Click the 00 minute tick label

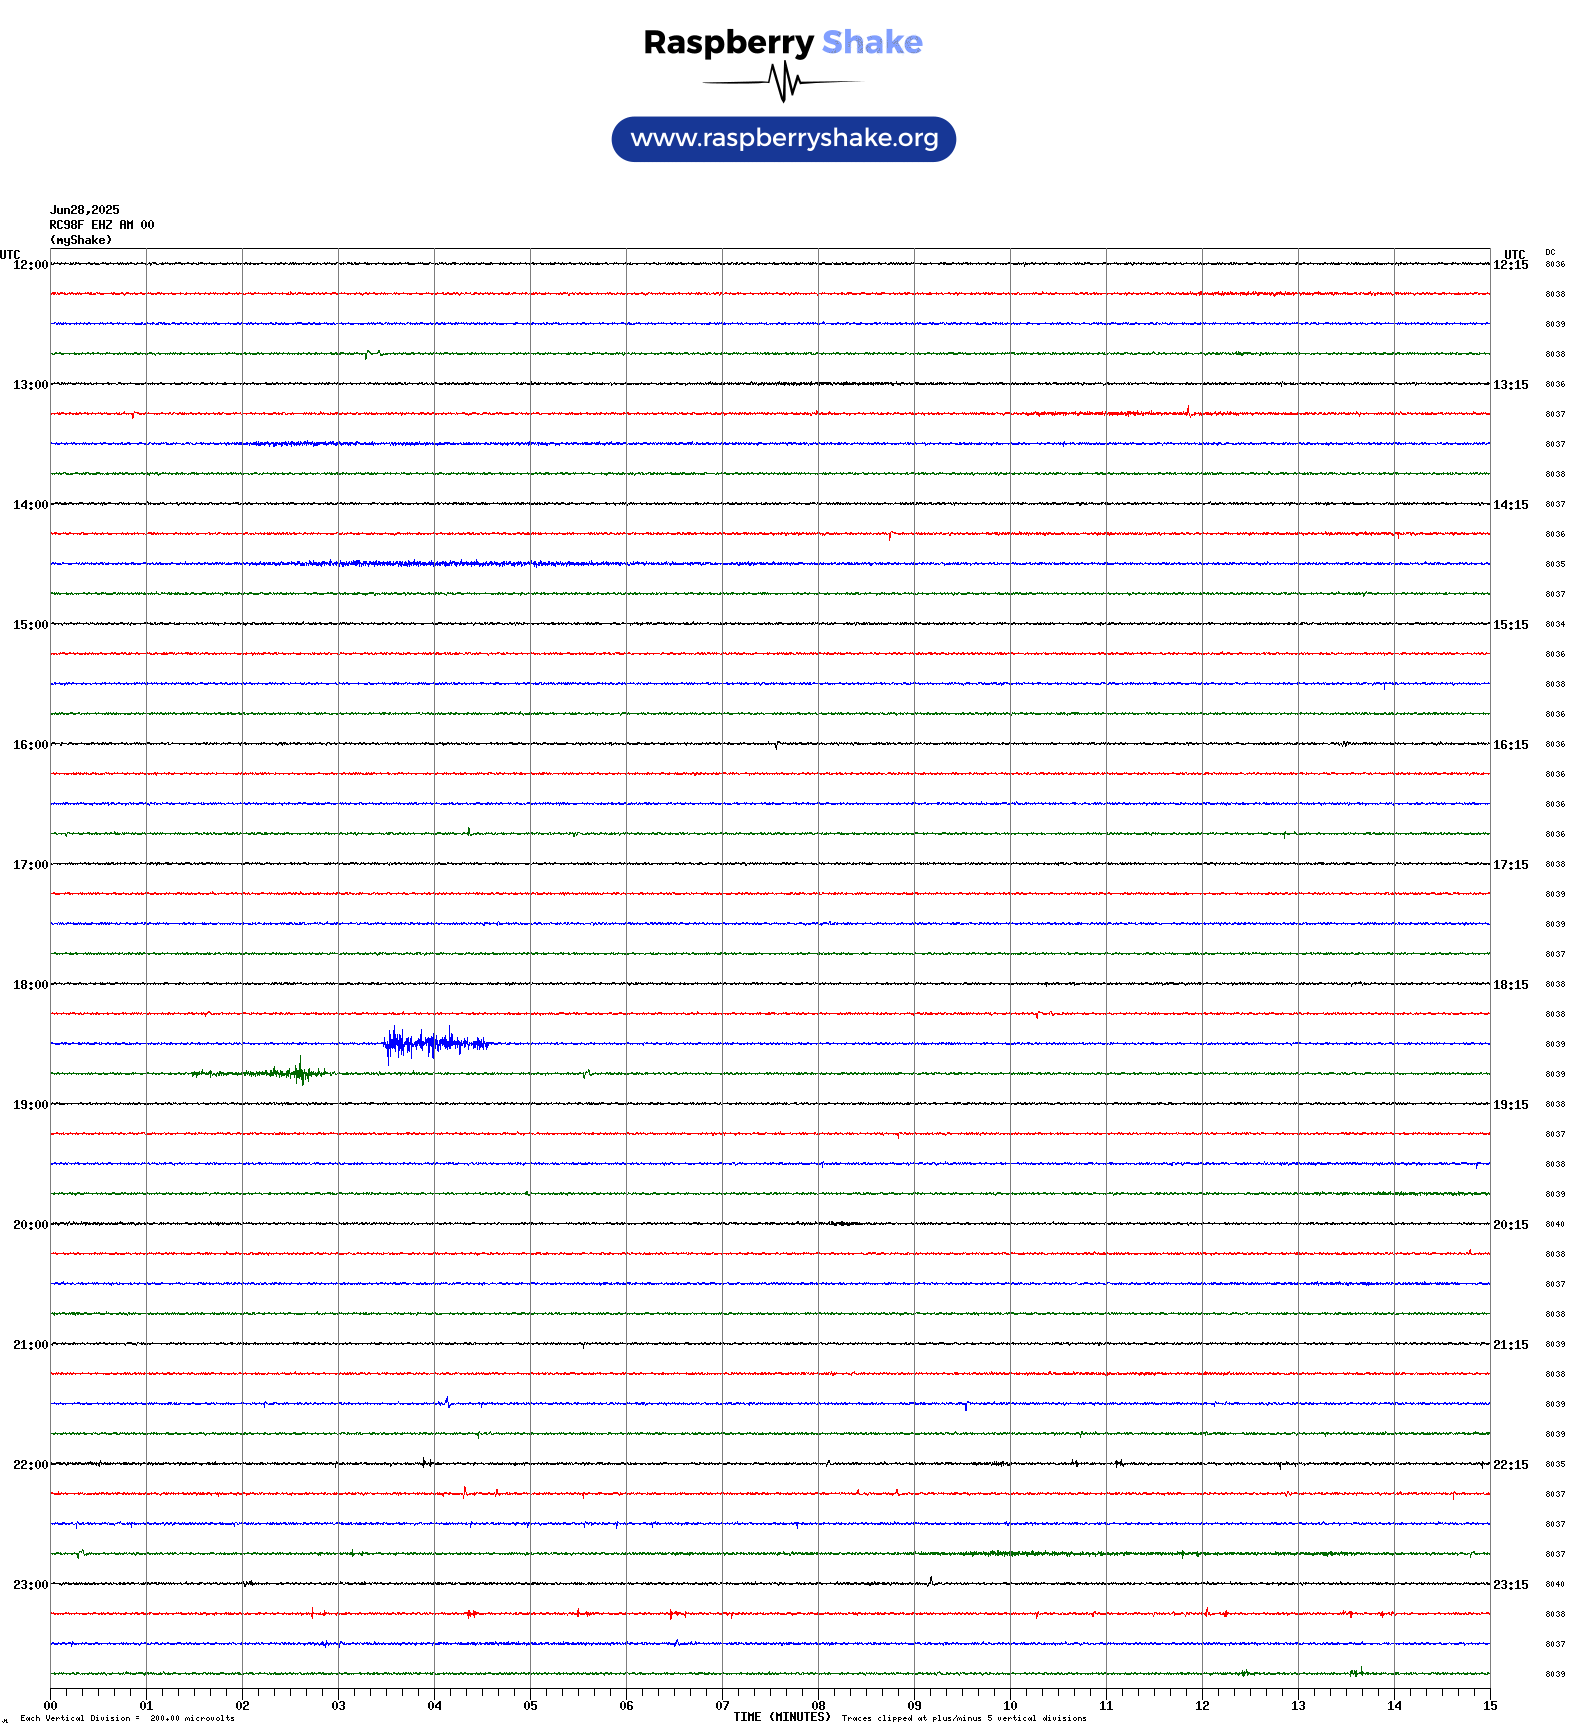(51, 1706)
